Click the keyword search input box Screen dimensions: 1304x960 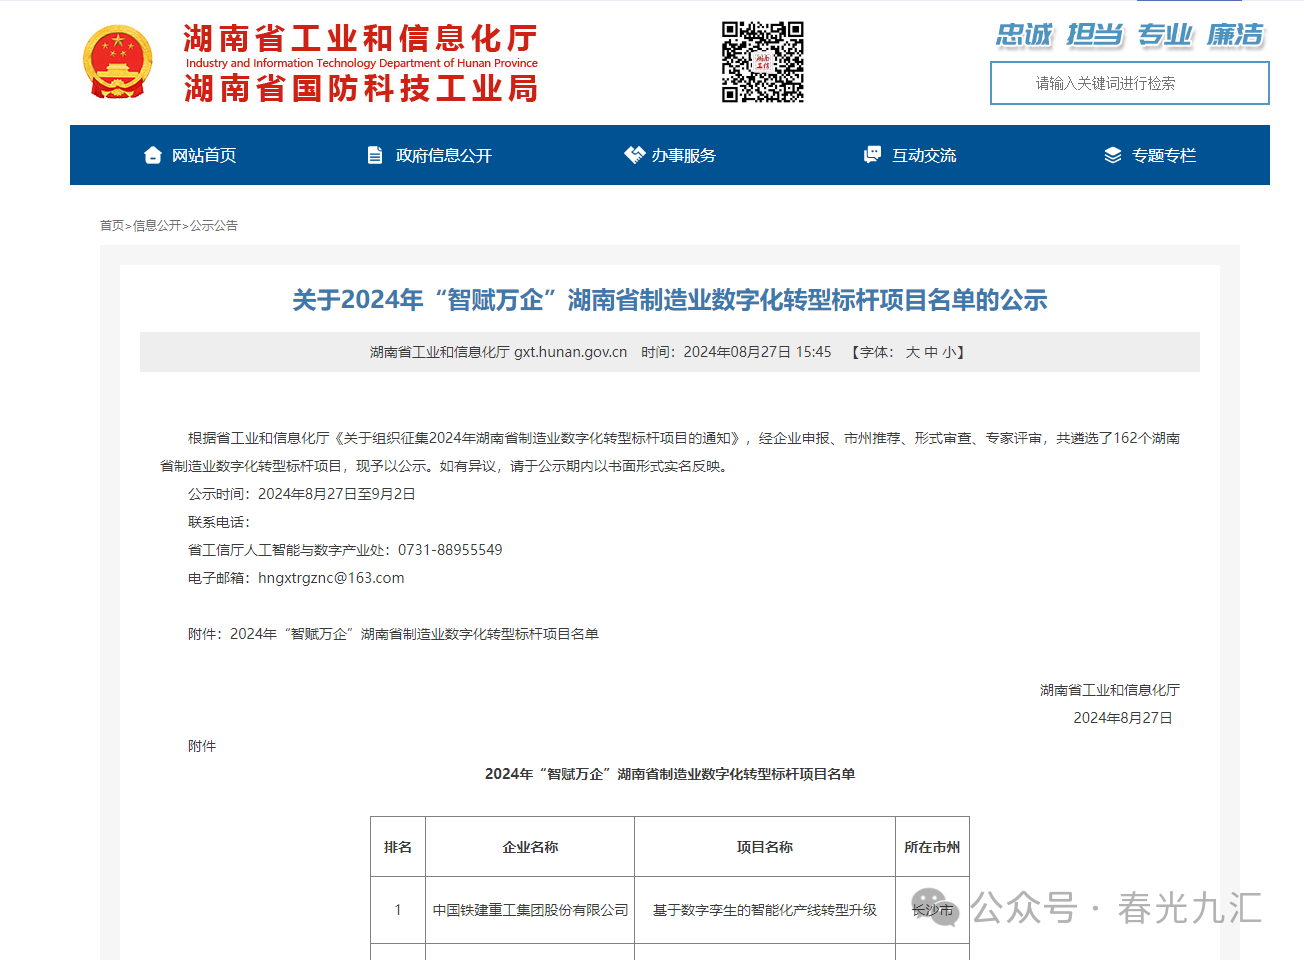[x=1129, y=83]
